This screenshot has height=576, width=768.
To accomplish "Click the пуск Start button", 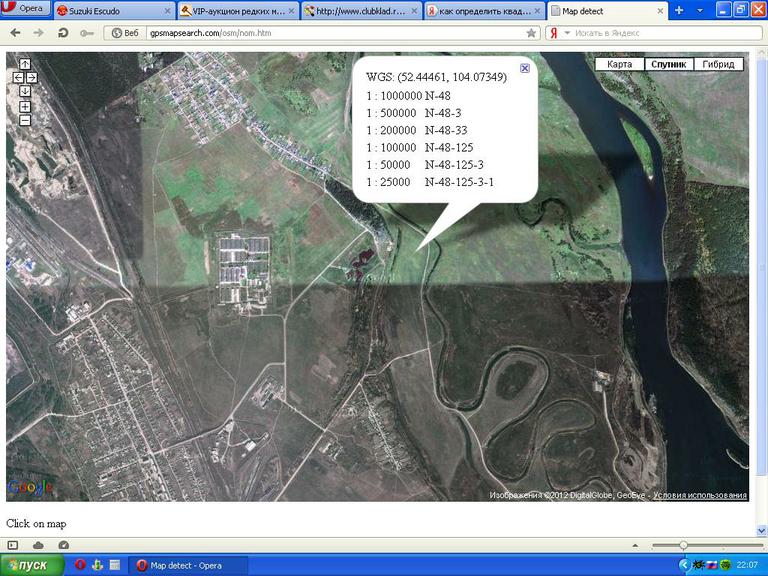I will [28, 565].
